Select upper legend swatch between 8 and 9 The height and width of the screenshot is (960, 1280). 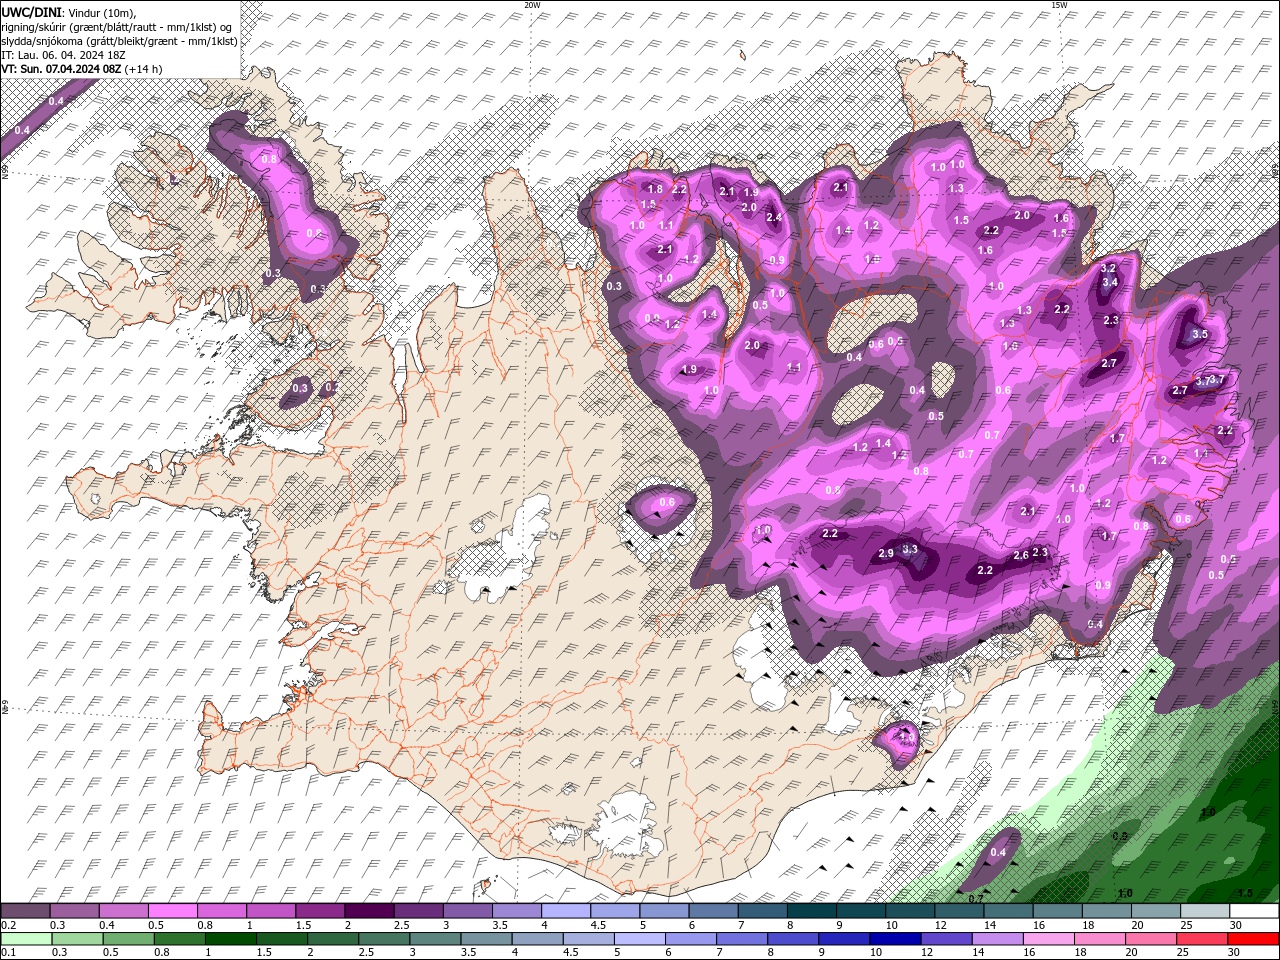click(x=810, y=911)
